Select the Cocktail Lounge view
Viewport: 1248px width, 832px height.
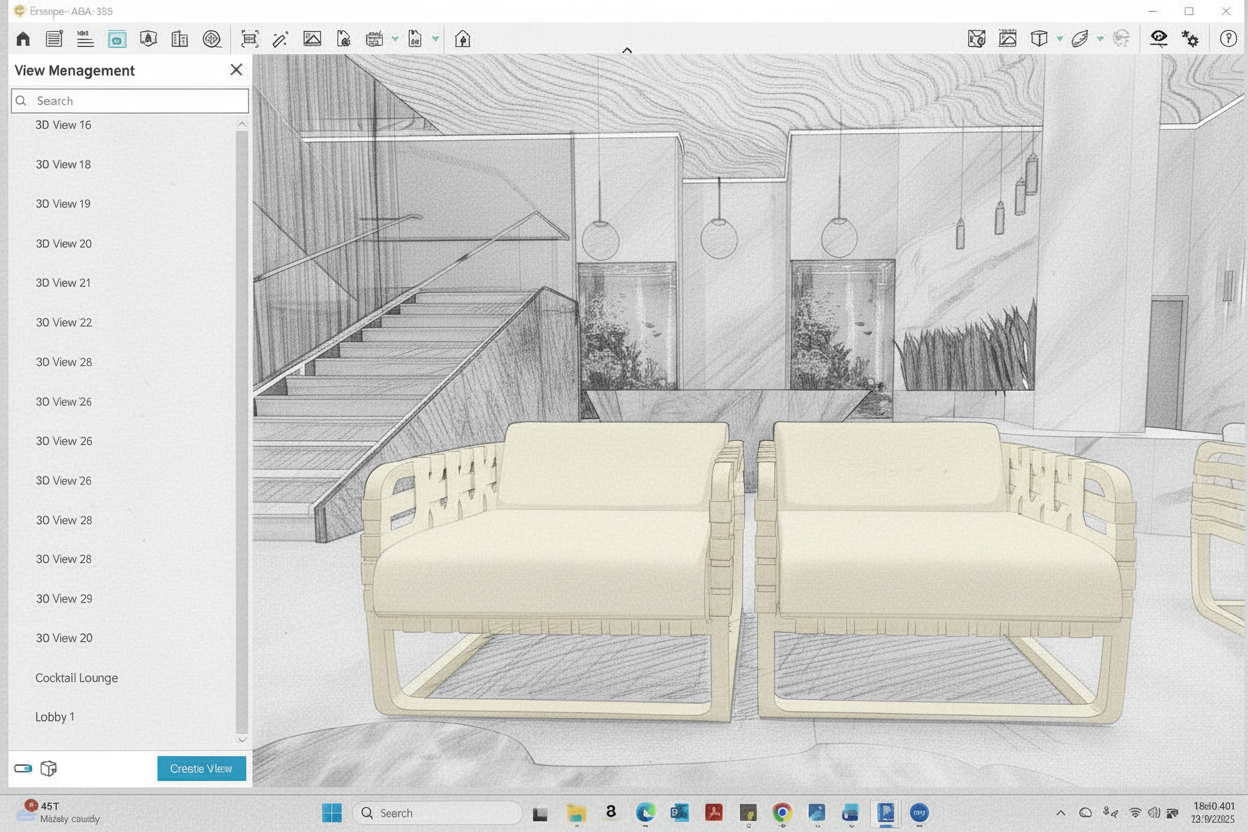click(x=76, y=678)
